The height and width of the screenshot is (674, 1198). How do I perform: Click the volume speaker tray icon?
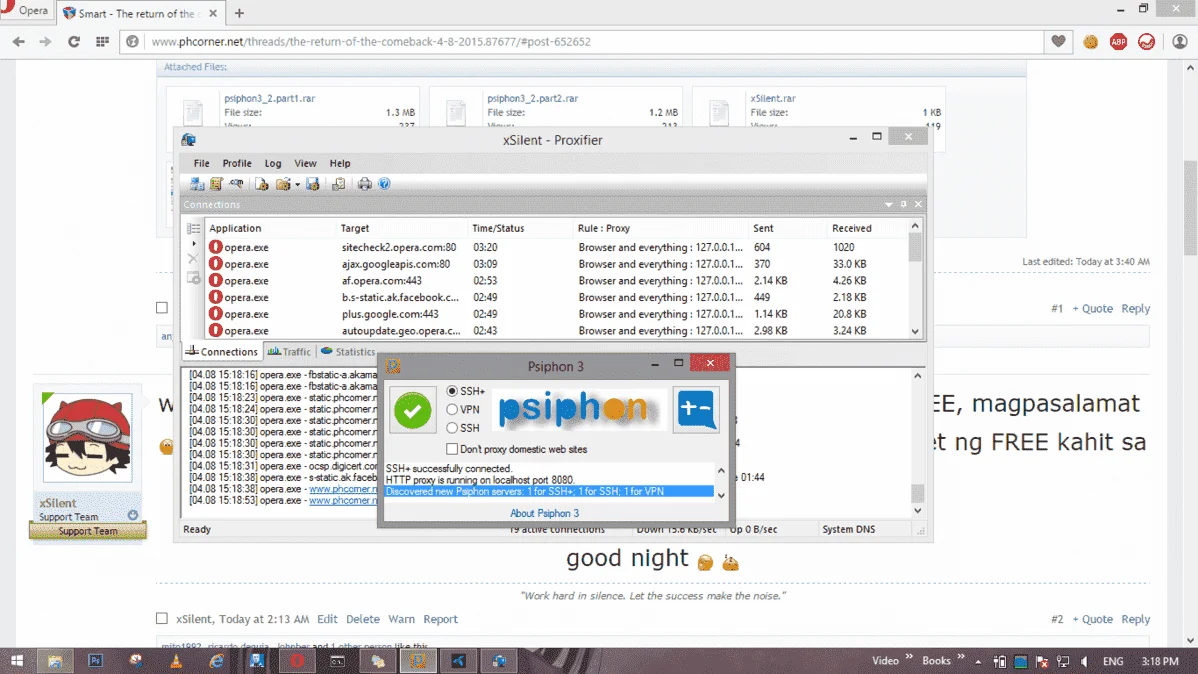pos(1083,662)
